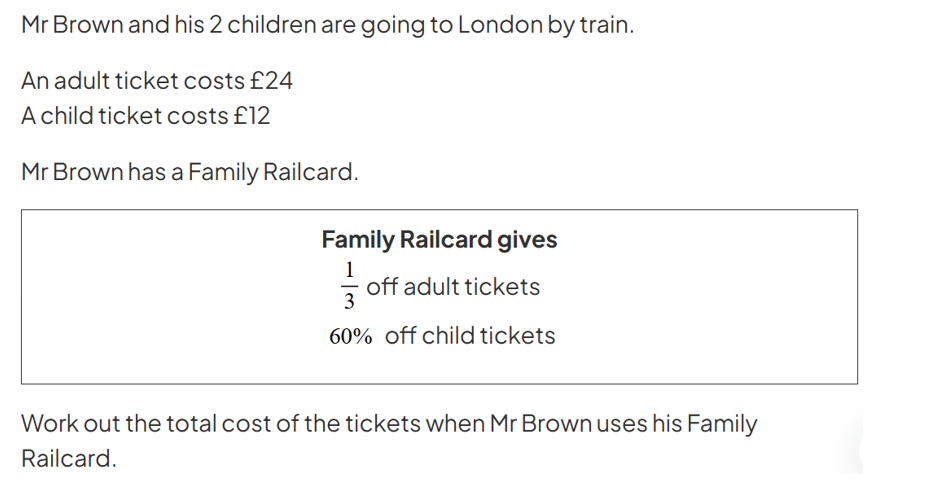Click the final word 'Railcard.' at bottom
Screen dimensions: 938x487
point(69,459)
